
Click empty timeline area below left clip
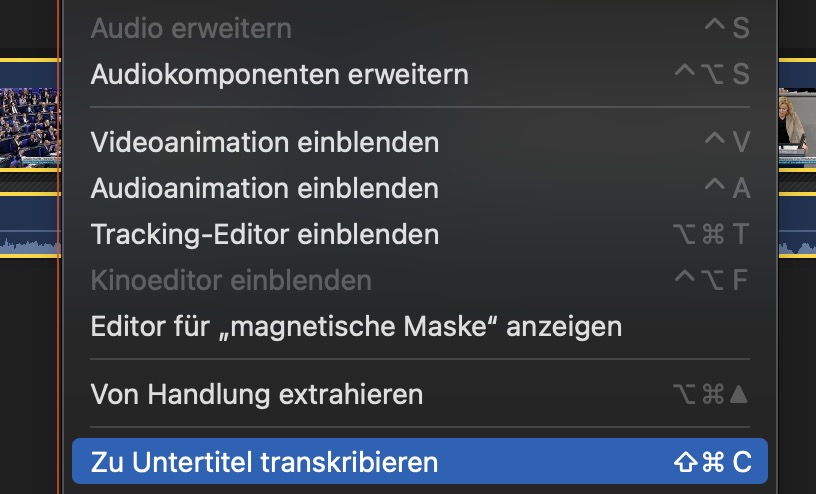pos(28,380)
